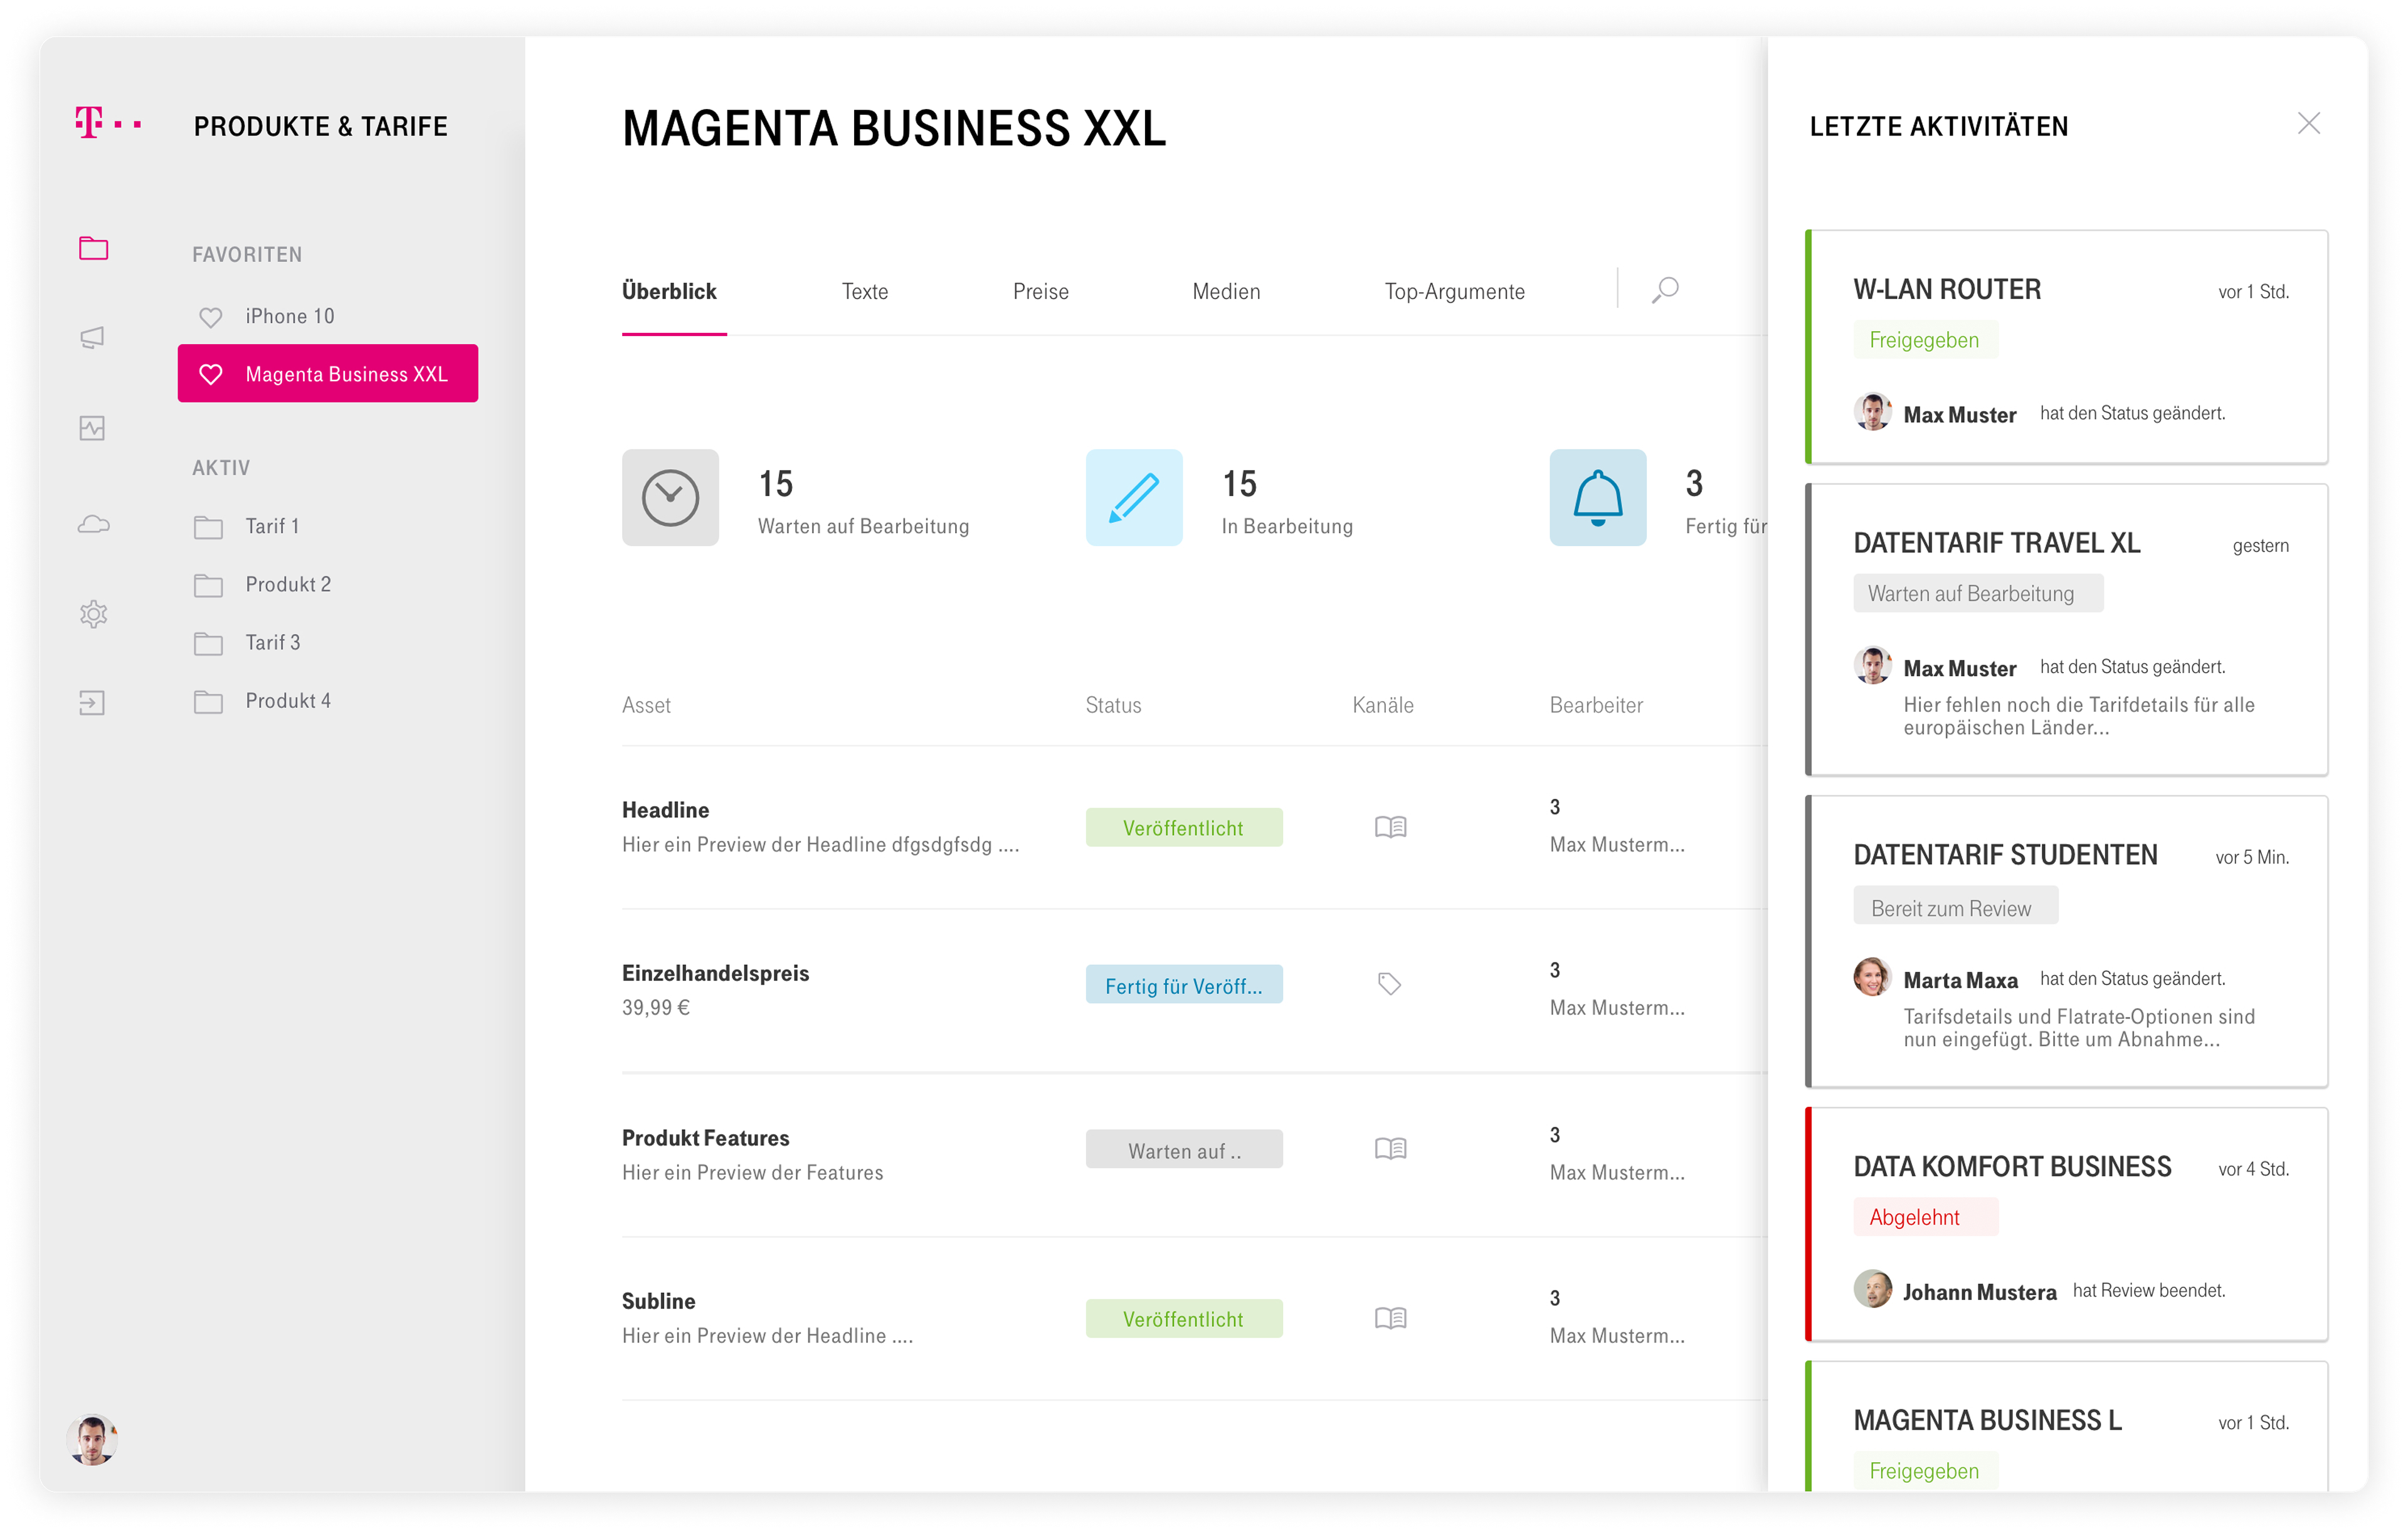The image size is (2408, 1535).
Task: Open the Tarif 3 folder
Action: click(273, 642)
